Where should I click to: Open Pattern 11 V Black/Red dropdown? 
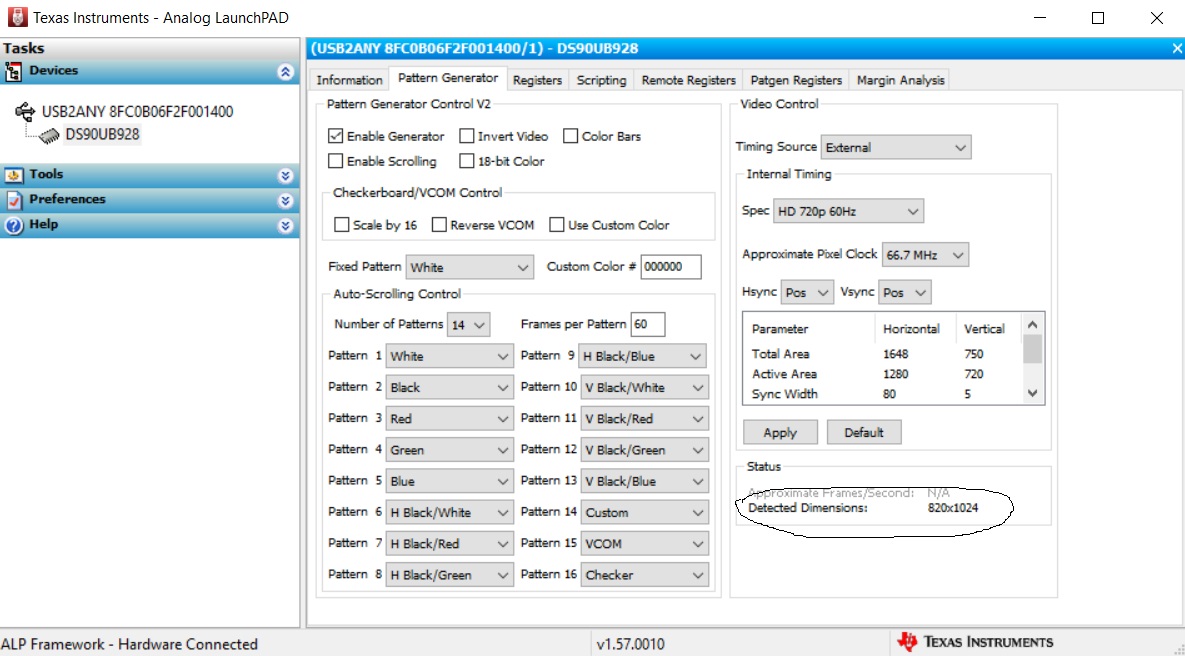point(645,419)
